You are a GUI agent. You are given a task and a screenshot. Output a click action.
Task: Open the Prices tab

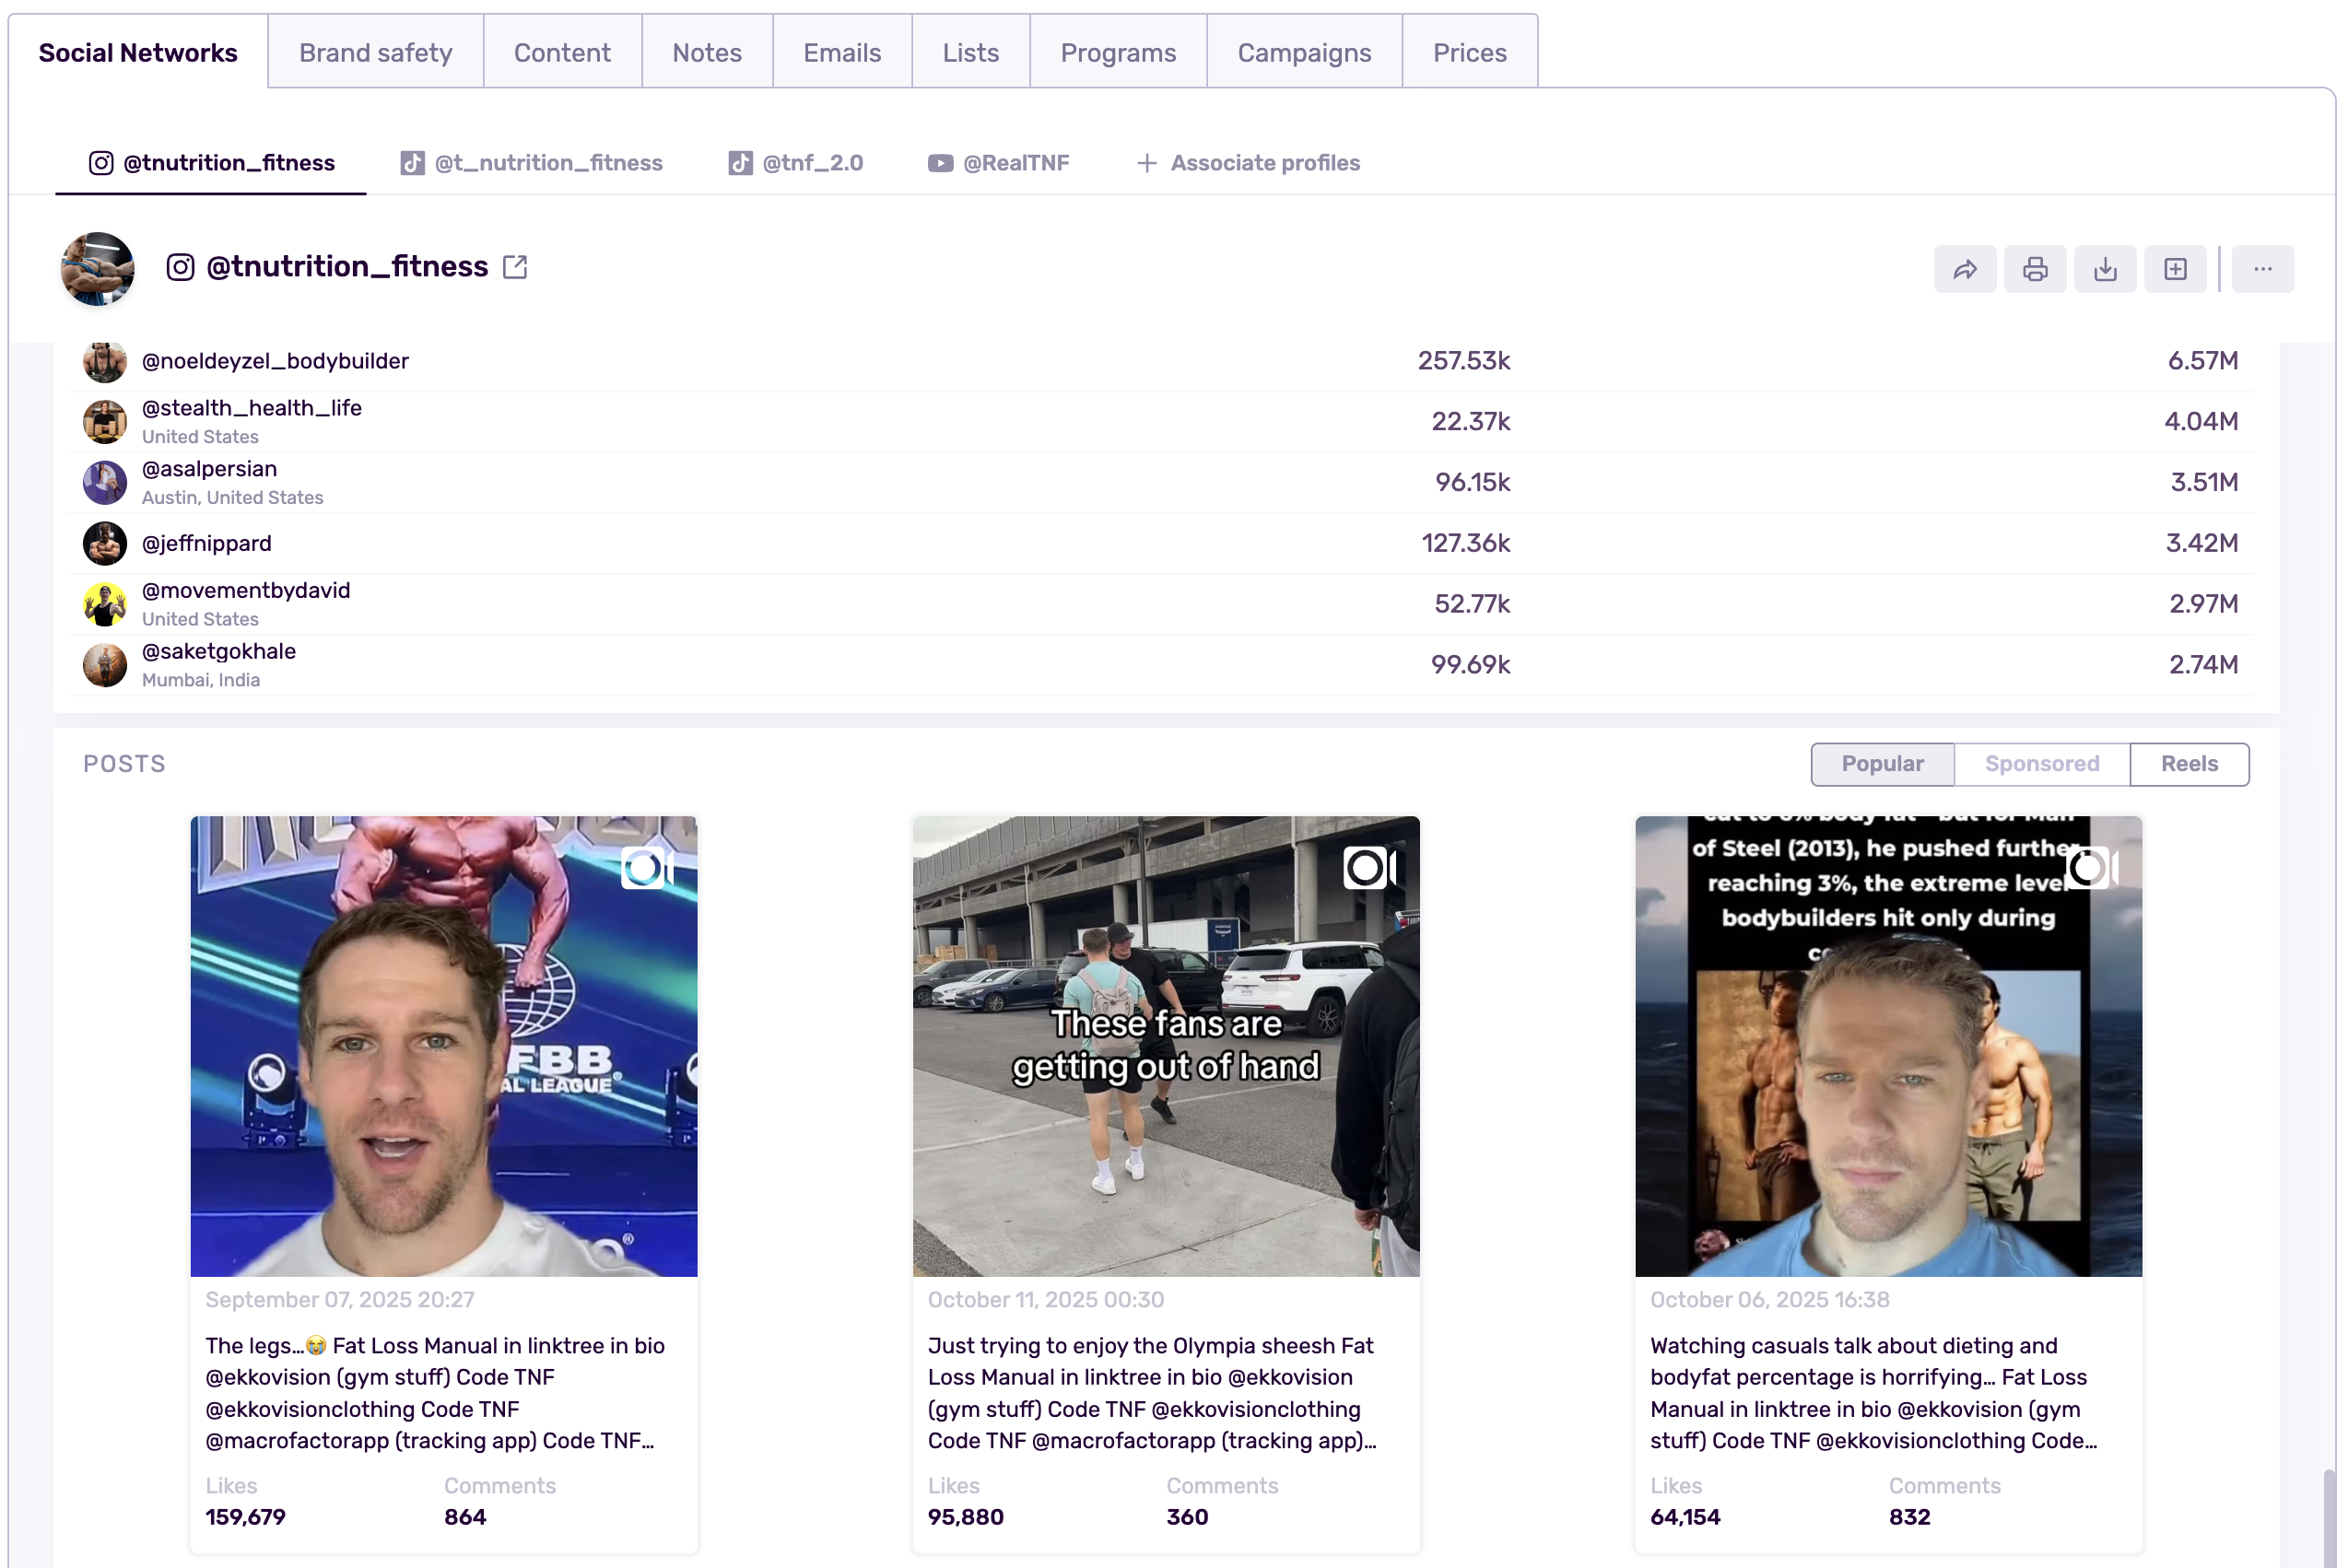pos(1468,52)
